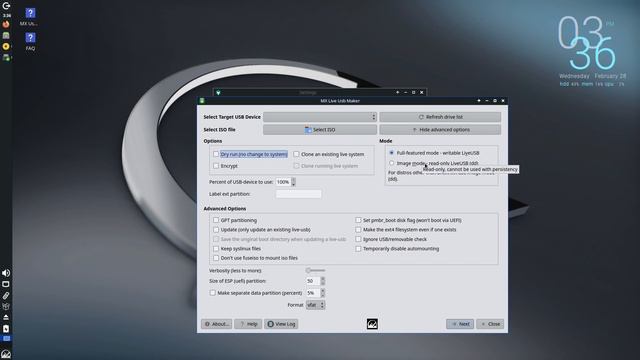Open the About... dialog

click(x=217, y=324)
